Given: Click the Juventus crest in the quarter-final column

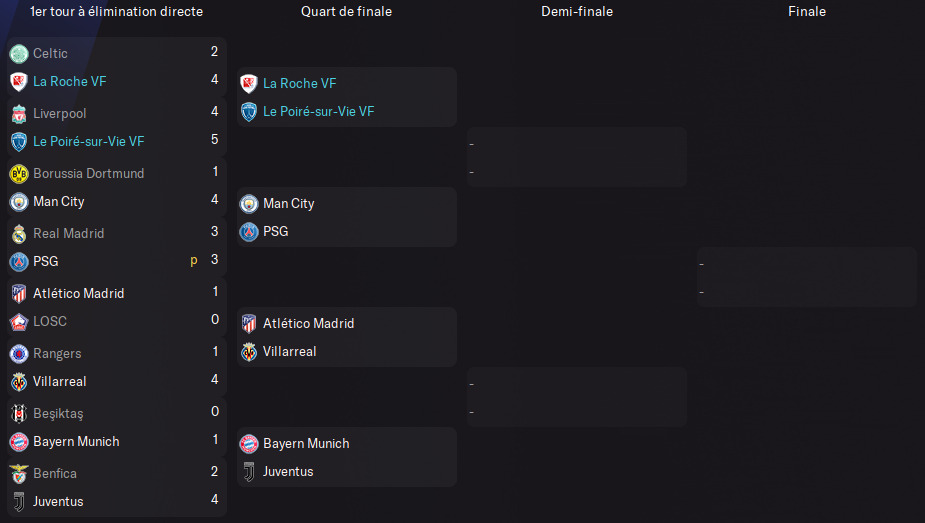Looking at the screenshot, I should pyautogui.click(x=249, y=471).
